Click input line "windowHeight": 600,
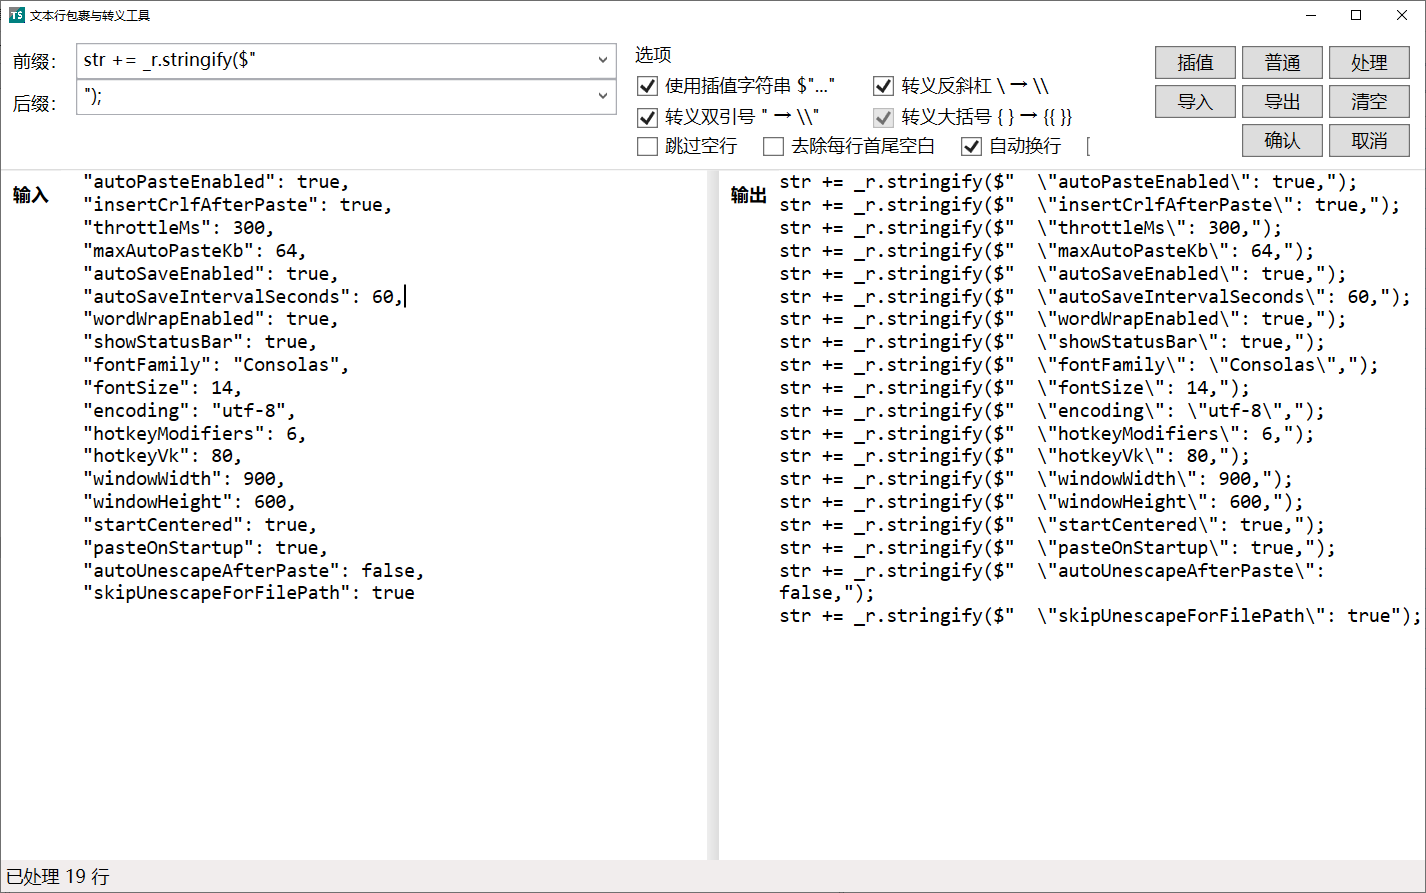 (190, 502)
